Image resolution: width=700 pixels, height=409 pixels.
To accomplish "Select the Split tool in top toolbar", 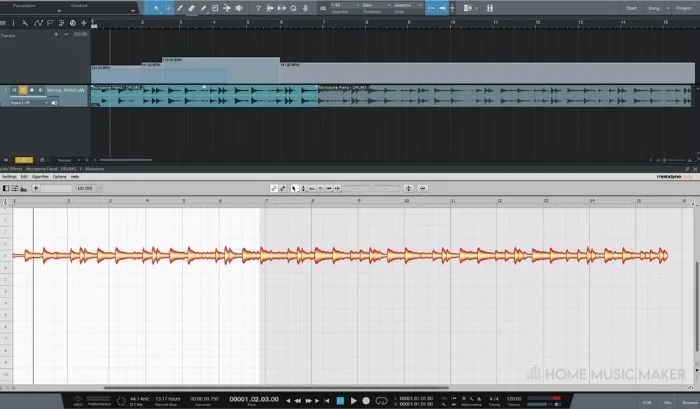I will pos(179,8).
